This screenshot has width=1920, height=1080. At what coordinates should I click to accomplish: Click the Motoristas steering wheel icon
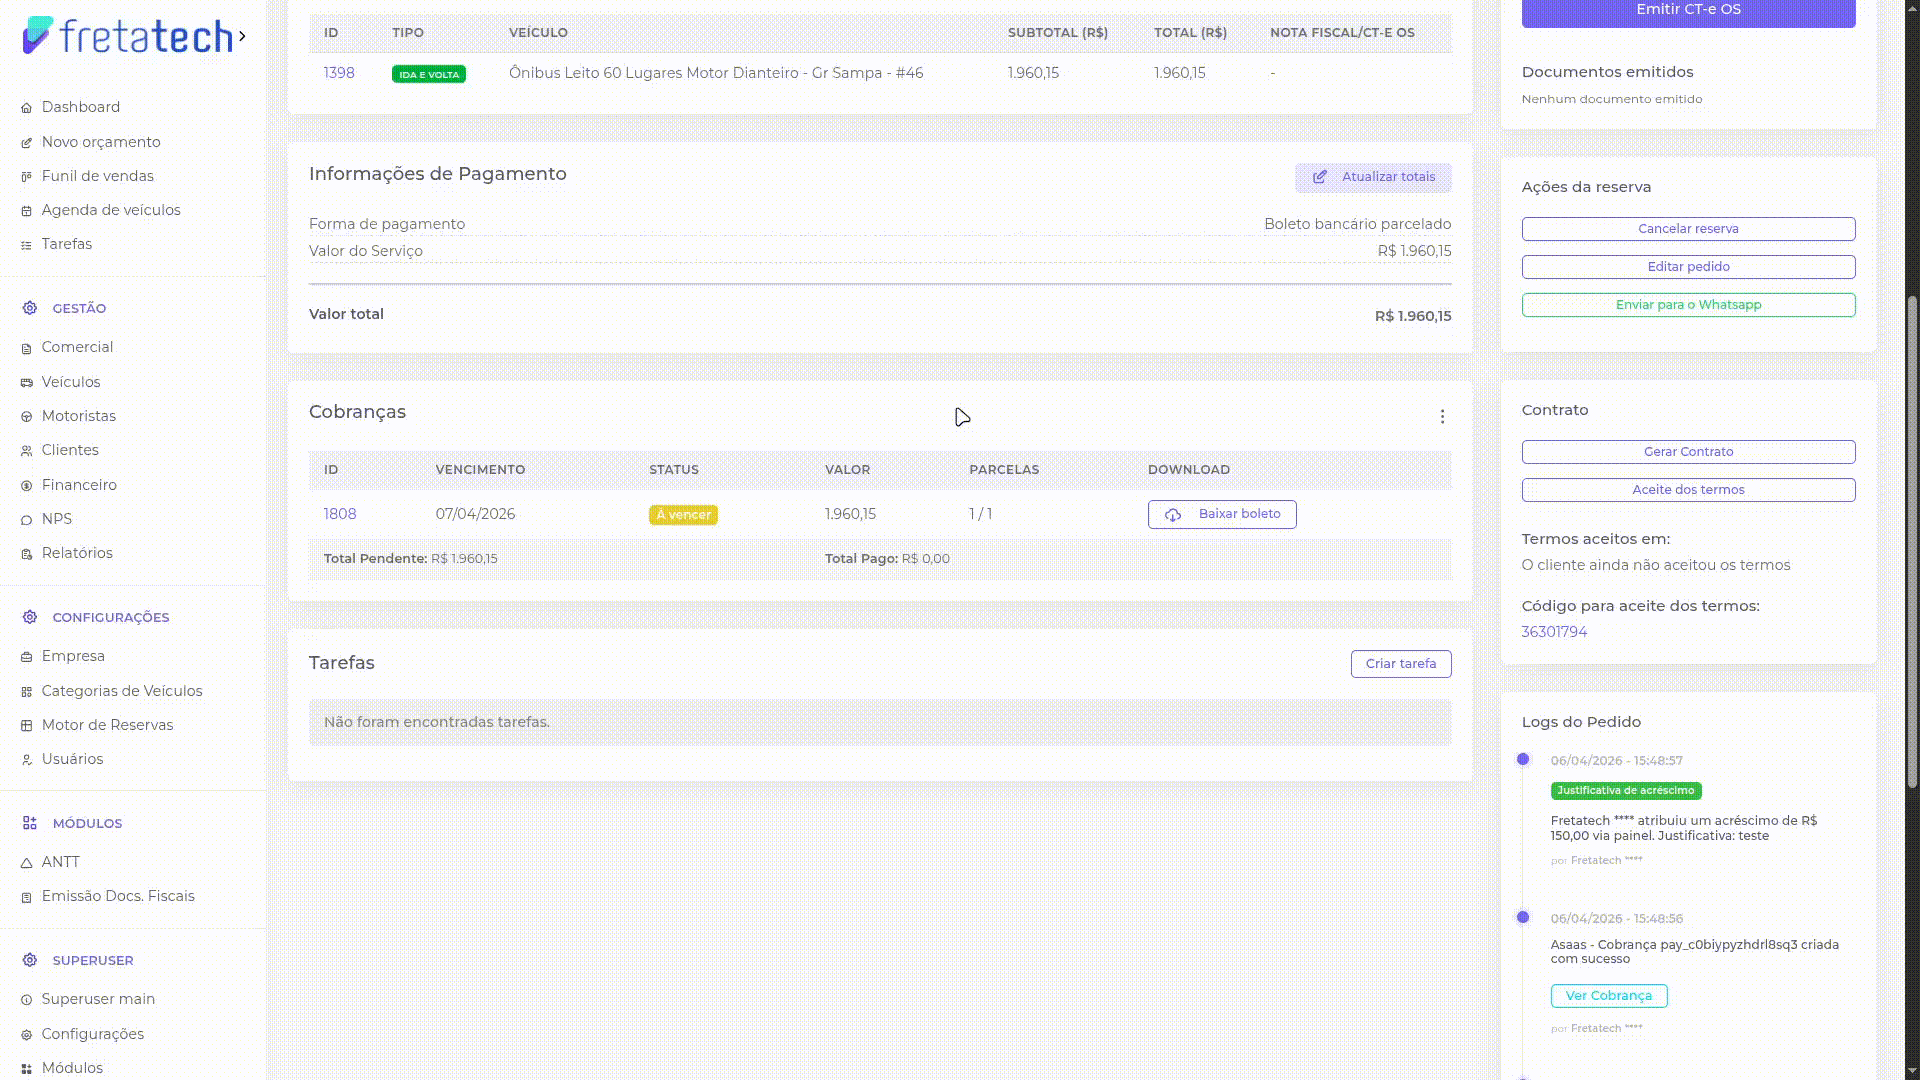click(x=27, y=417)
